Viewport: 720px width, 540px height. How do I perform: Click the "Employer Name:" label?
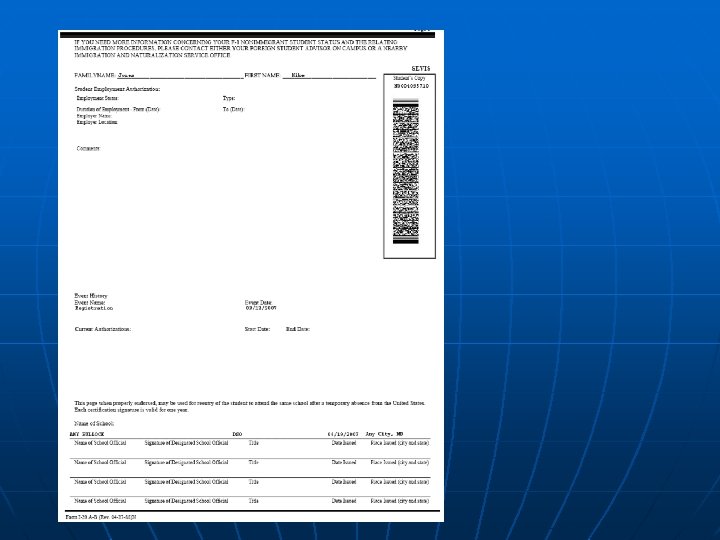(x=94, y=116)
